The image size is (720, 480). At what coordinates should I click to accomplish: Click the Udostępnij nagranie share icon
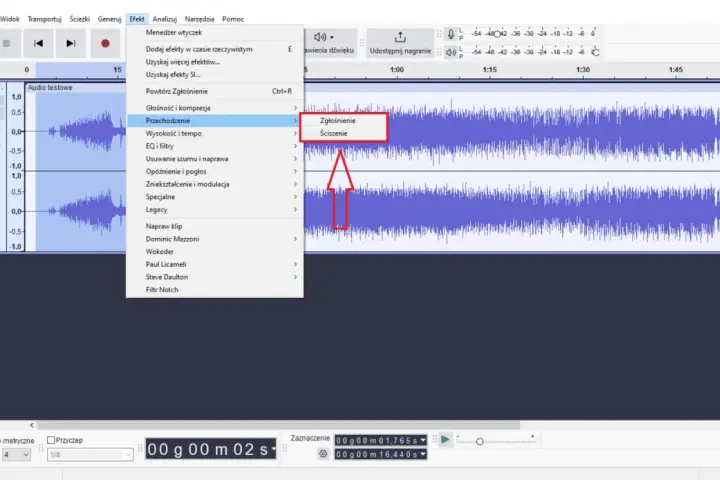coord(400,37)
